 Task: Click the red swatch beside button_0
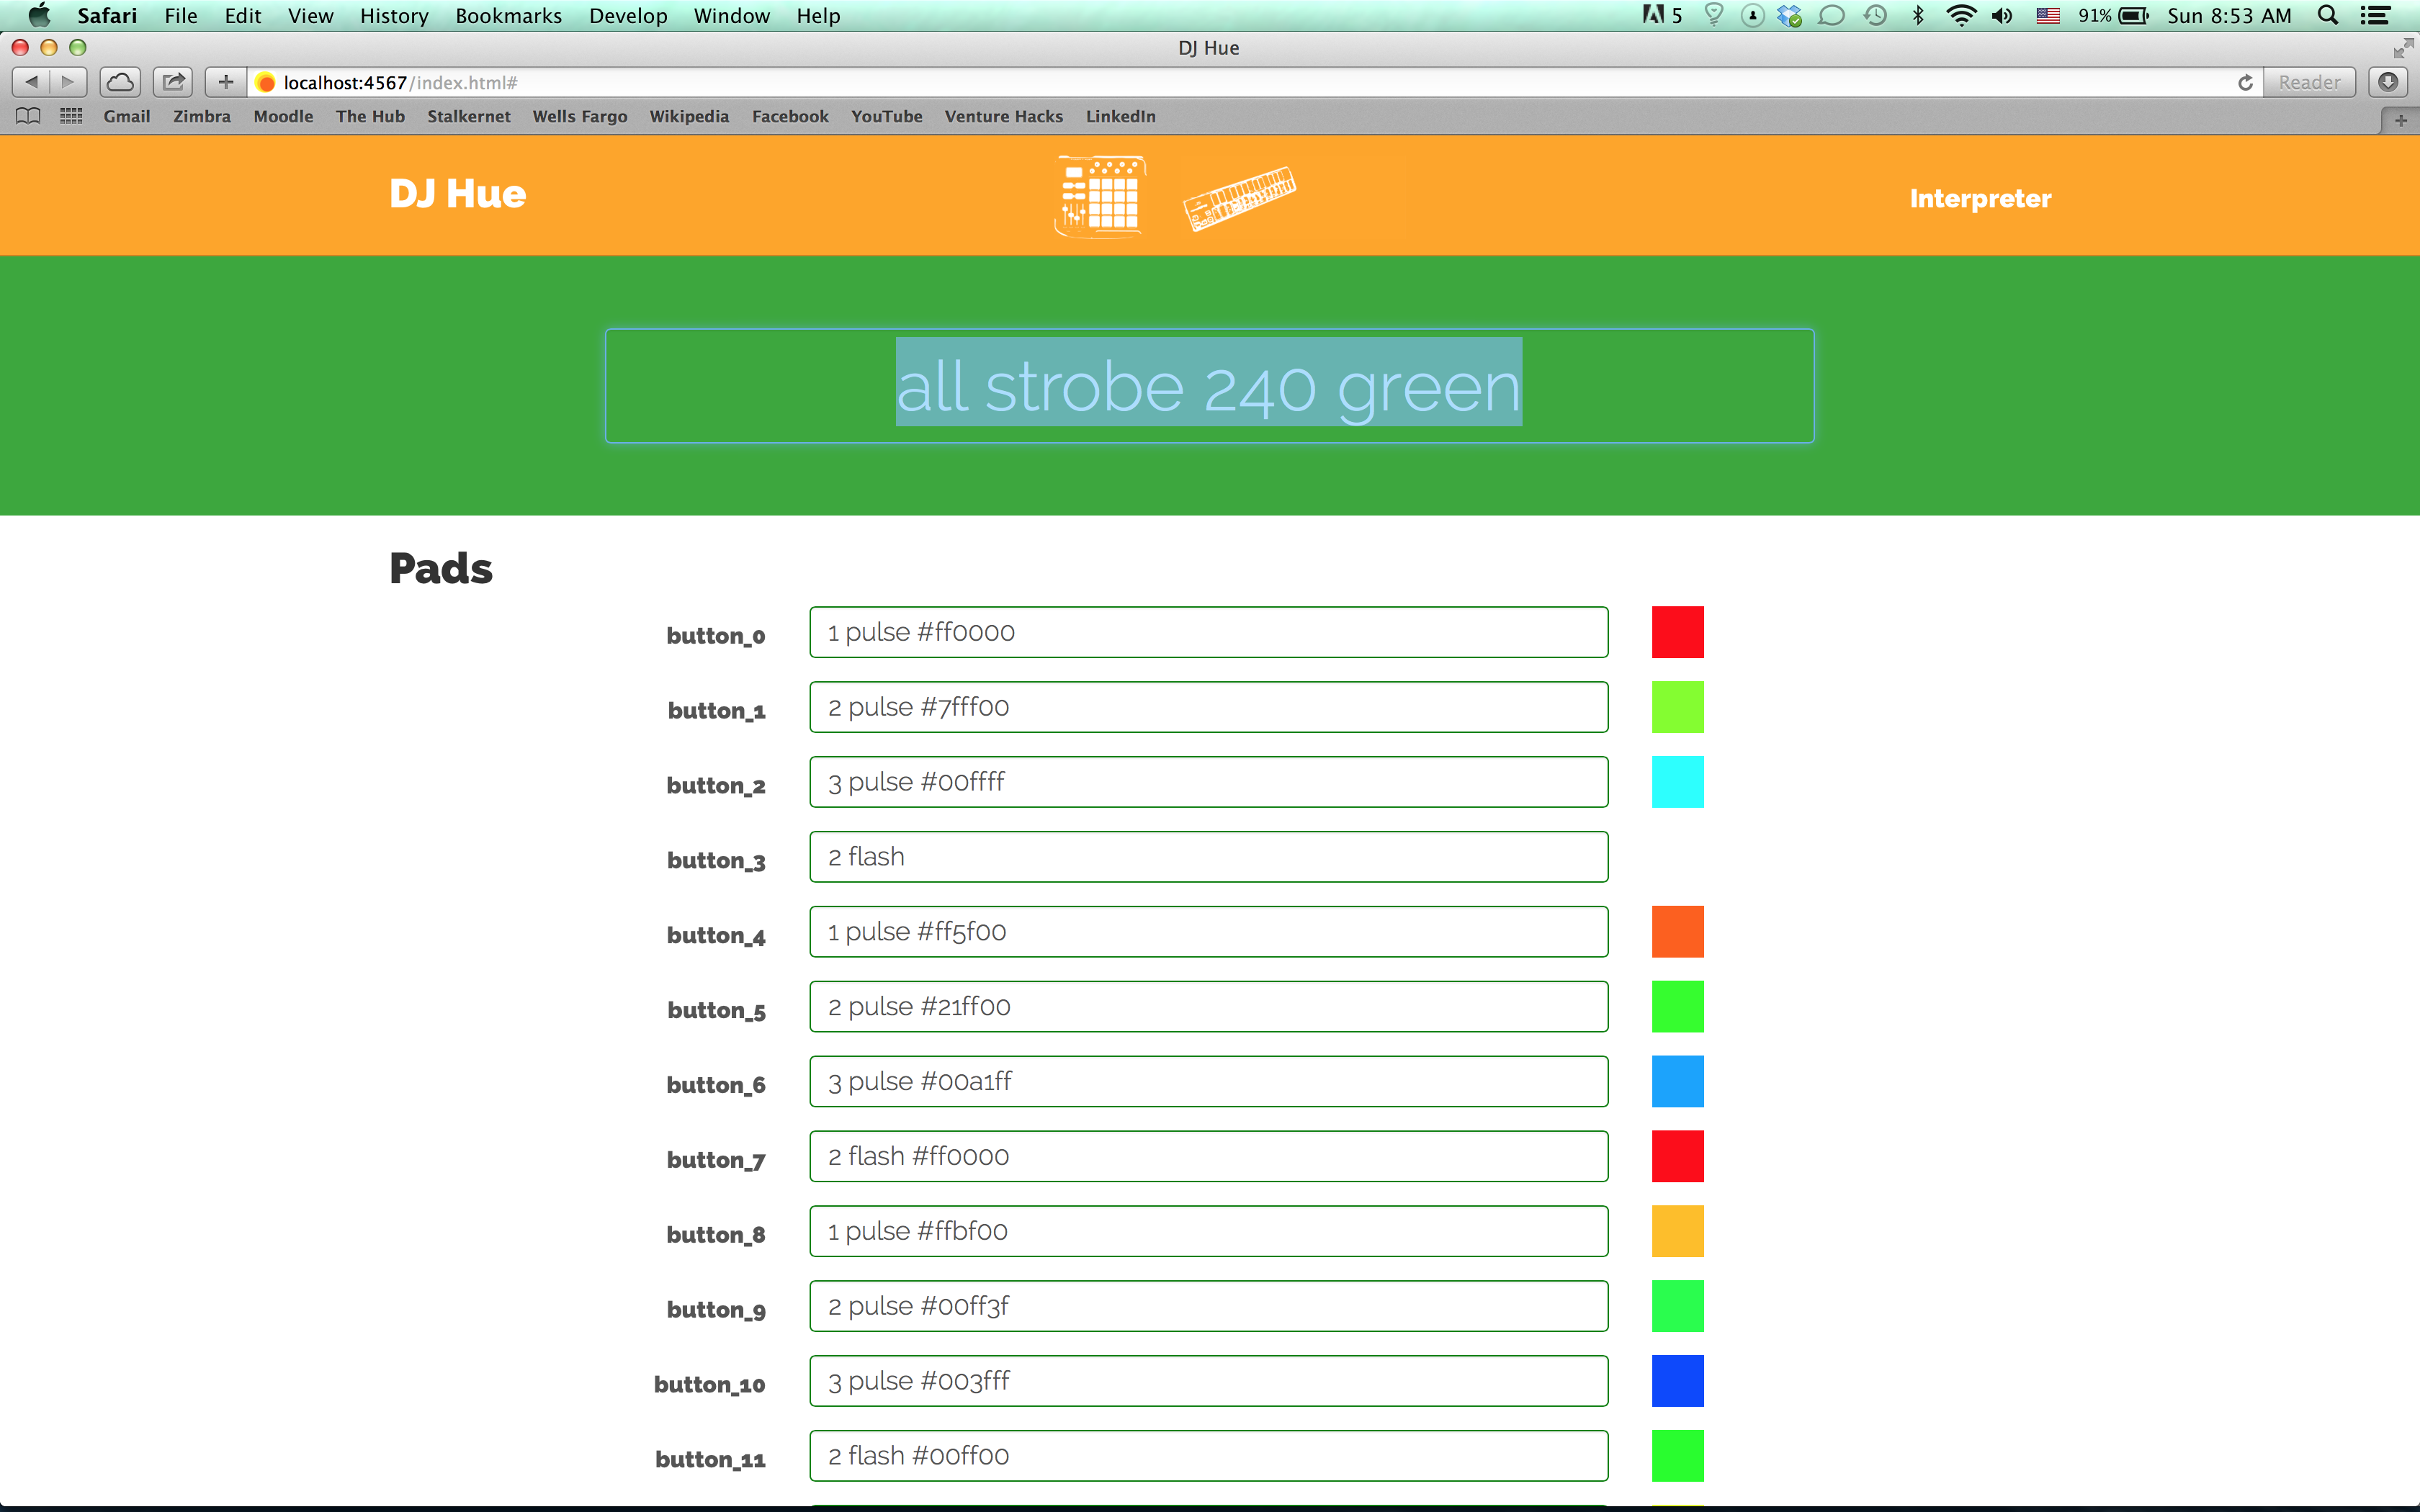1677,632
